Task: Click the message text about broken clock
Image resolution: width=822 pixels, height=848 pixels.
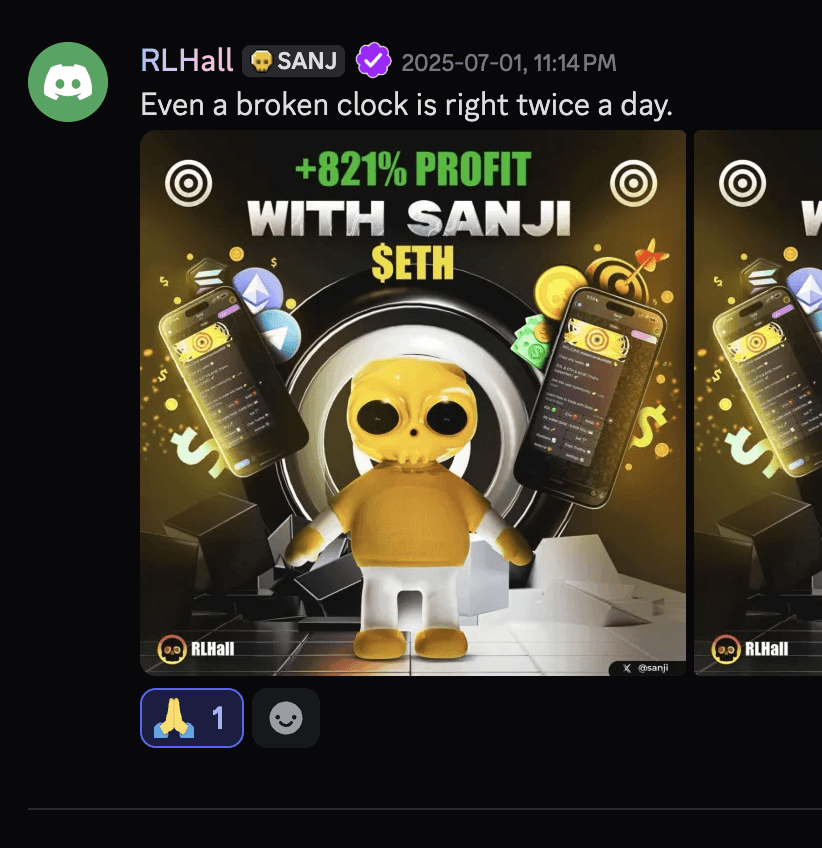Action: pos(407,104)
